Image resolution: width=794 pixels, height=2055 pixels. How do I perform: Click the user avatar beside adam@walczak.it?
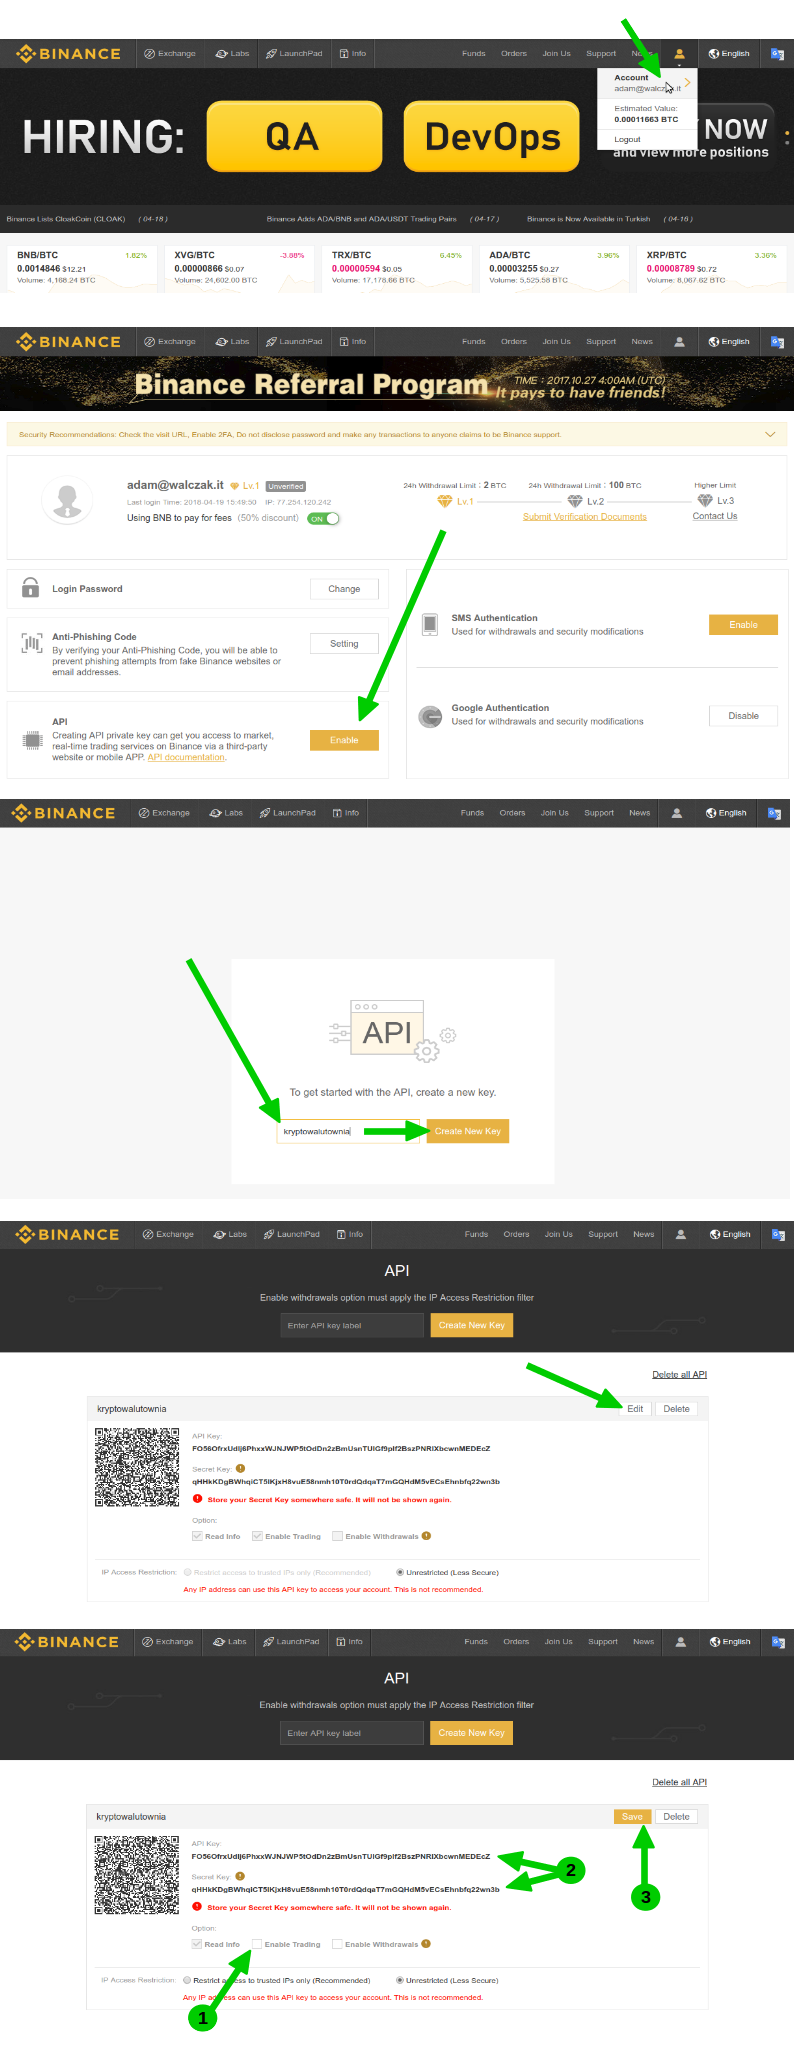pyautogui.click(x=68, y=499)
